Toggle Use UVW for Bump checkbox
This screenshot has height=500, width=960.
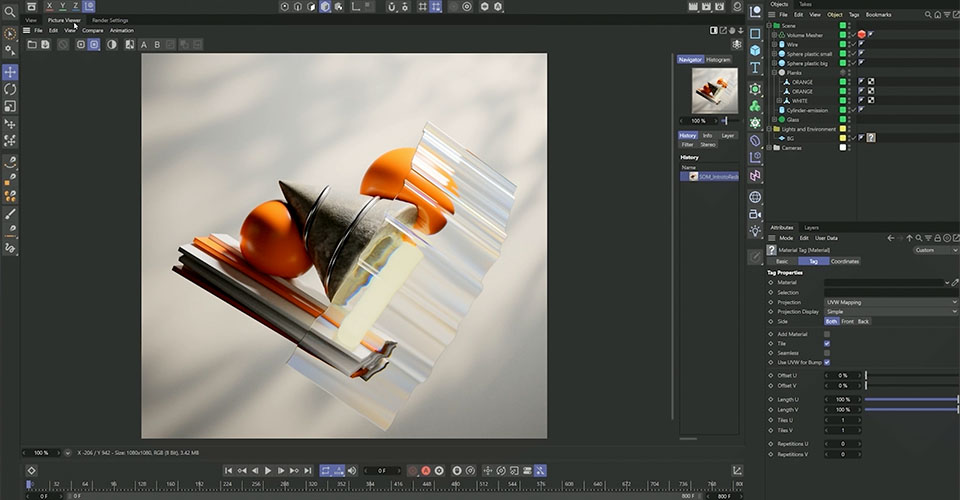[x=827, y=362]
